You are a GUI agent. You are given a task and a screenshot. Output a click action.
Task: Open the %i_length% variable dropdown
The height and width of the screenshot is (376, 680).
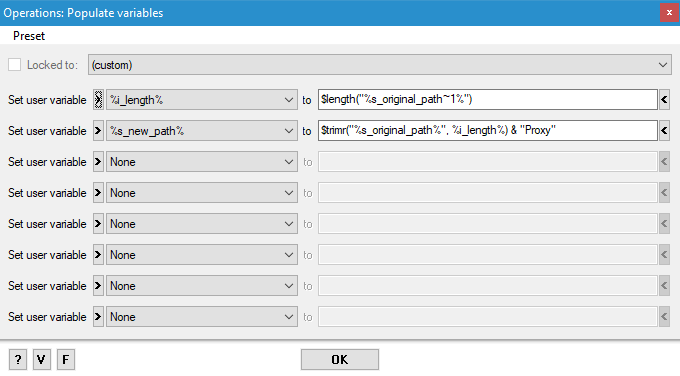[x=202, y=100]
